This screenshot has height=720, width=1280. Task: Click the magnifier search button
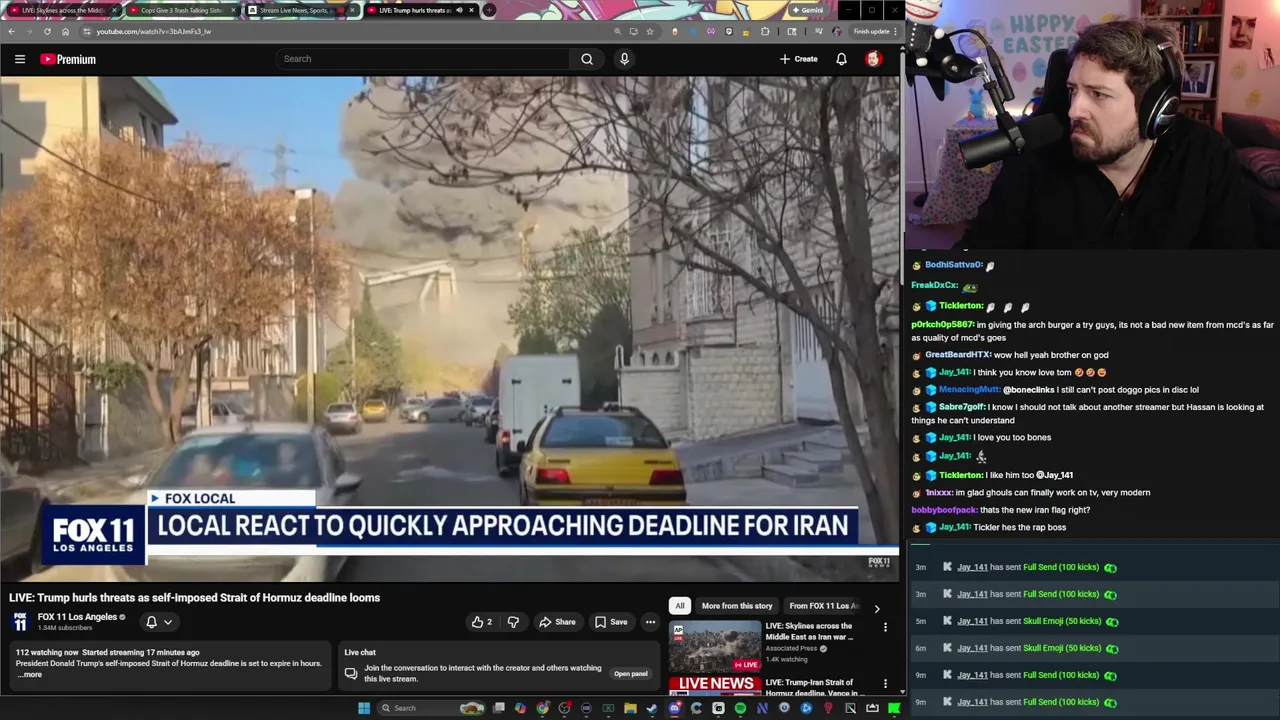[x=587, y=59]
